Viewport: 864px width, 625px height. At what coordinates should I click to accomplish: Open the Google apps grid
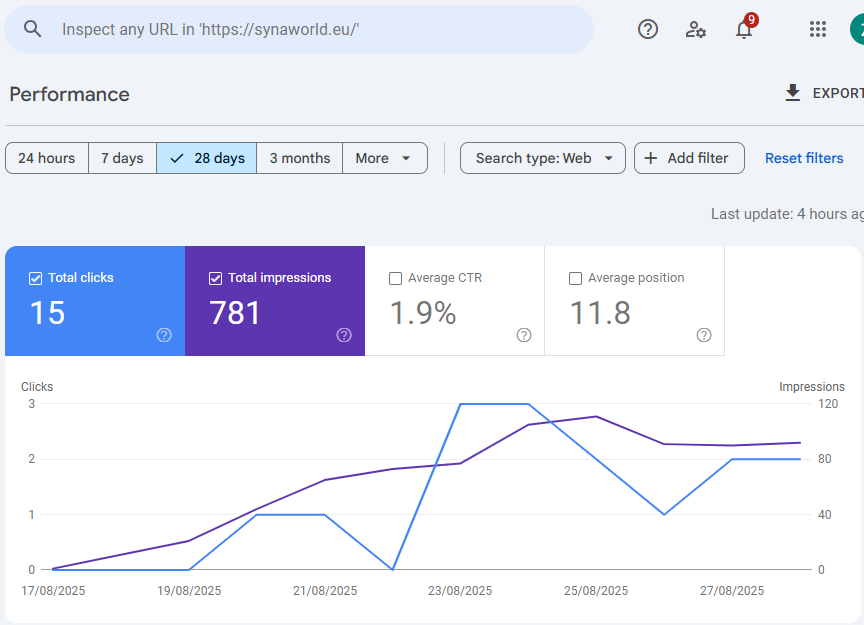tap(818, 29)
